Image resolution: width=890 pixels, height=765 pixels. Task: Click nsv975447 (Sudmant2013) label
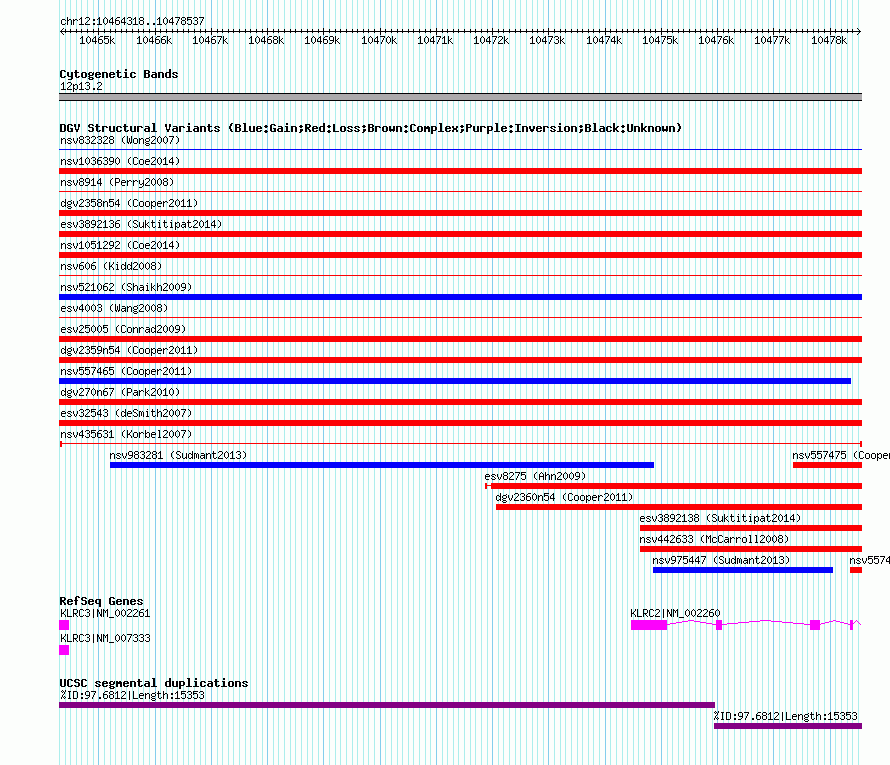[721, 560]
